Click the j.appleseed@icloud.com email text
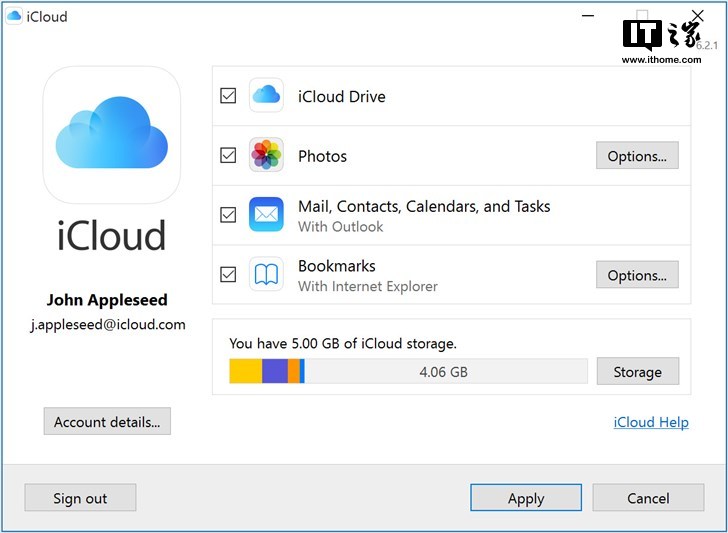The height and width of the screenshot is (533, 728). tap(108, 325)
